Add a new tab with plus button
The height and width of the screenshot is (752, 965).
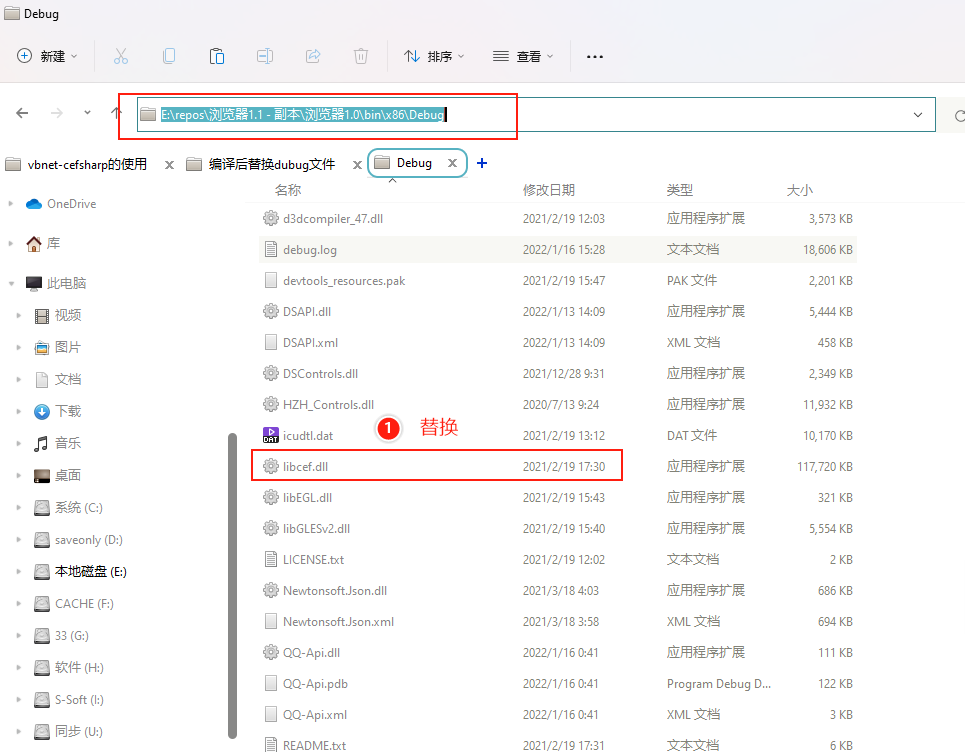click(x=482, y=163)
